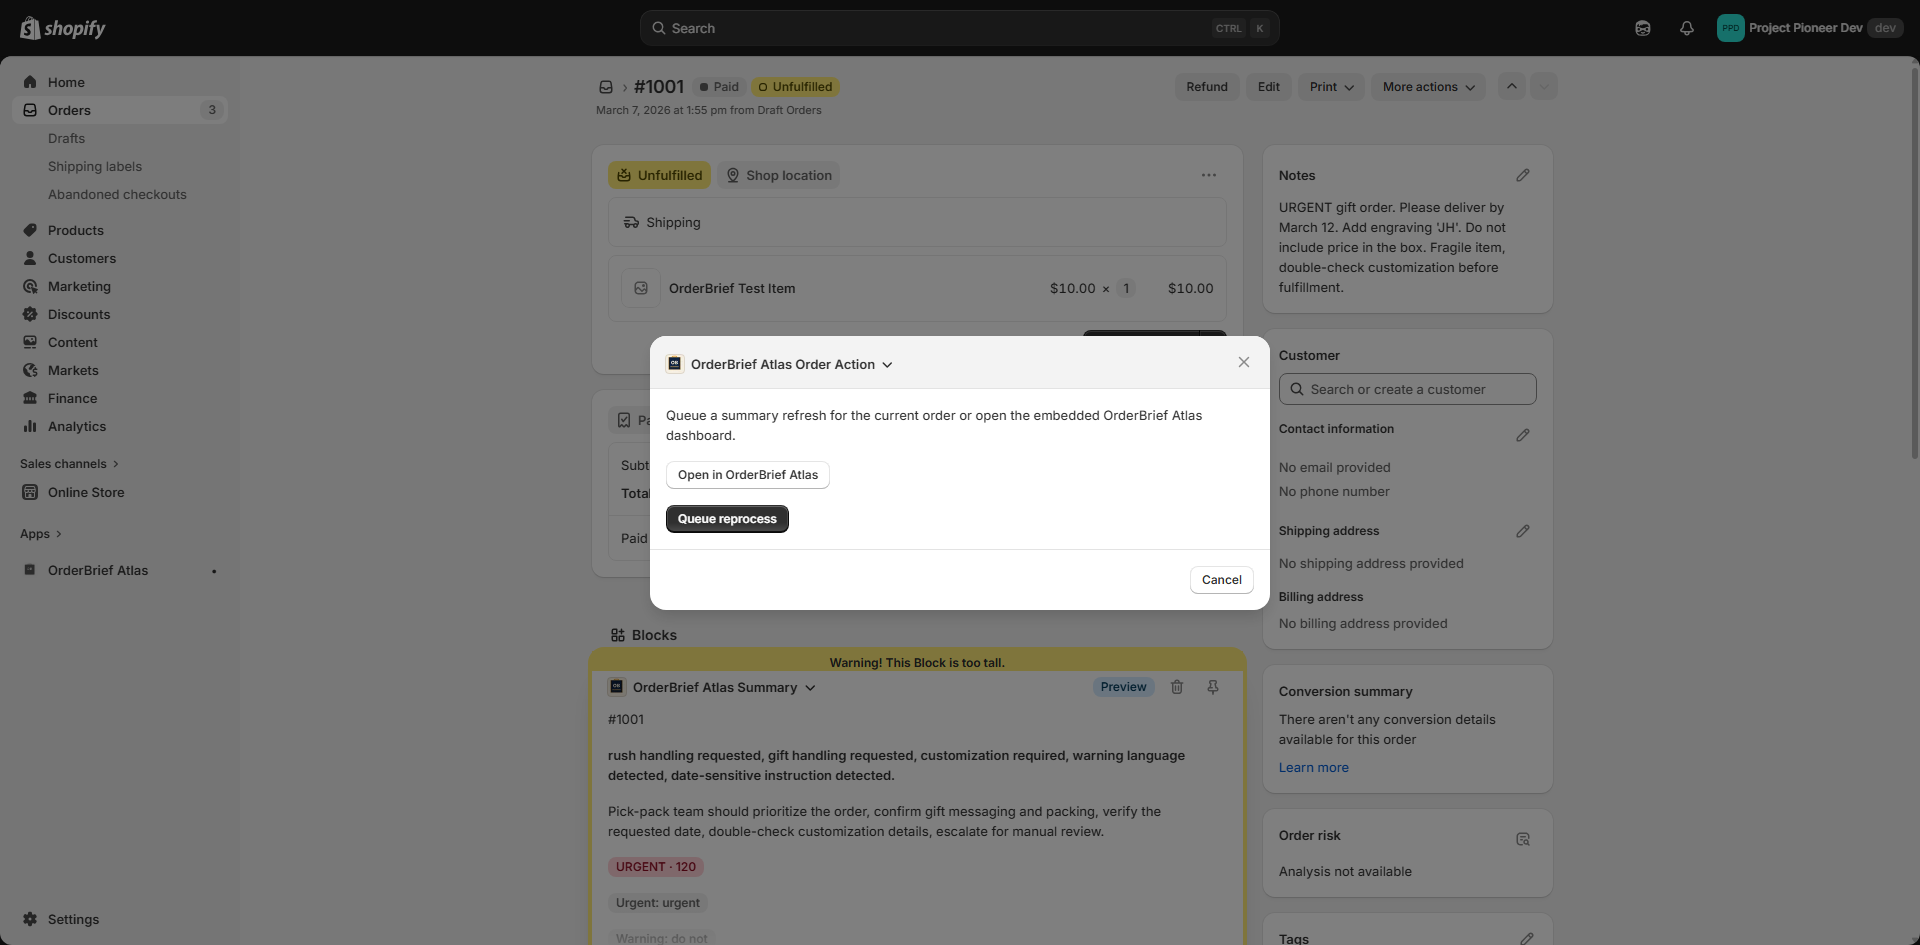Click the Shopify logo

(x=63, y=28)
